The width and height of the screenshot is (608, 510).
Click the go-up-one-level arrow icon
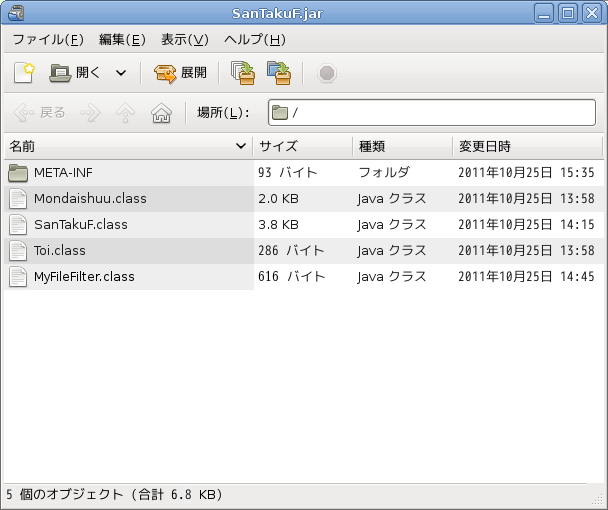click(x=125, y=113)
